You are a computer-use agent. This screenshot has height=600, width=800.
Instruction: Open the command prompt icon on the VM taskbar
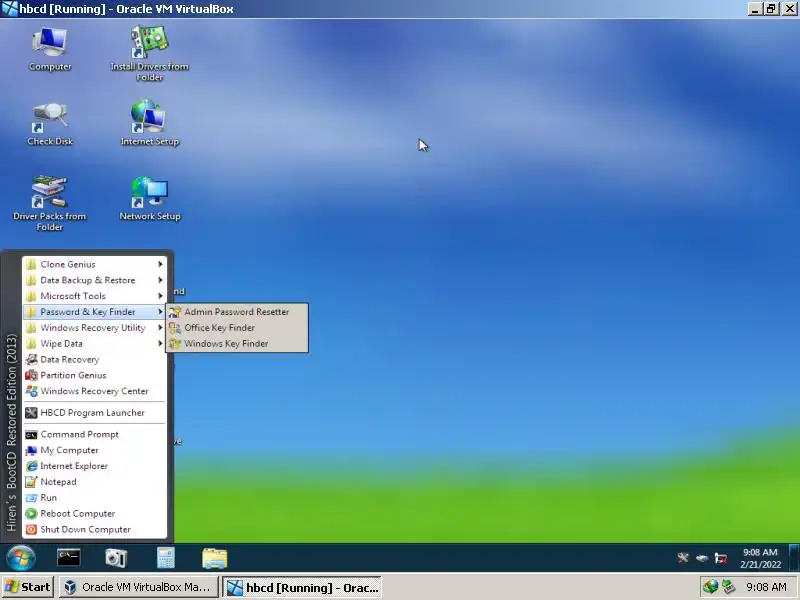68,558
